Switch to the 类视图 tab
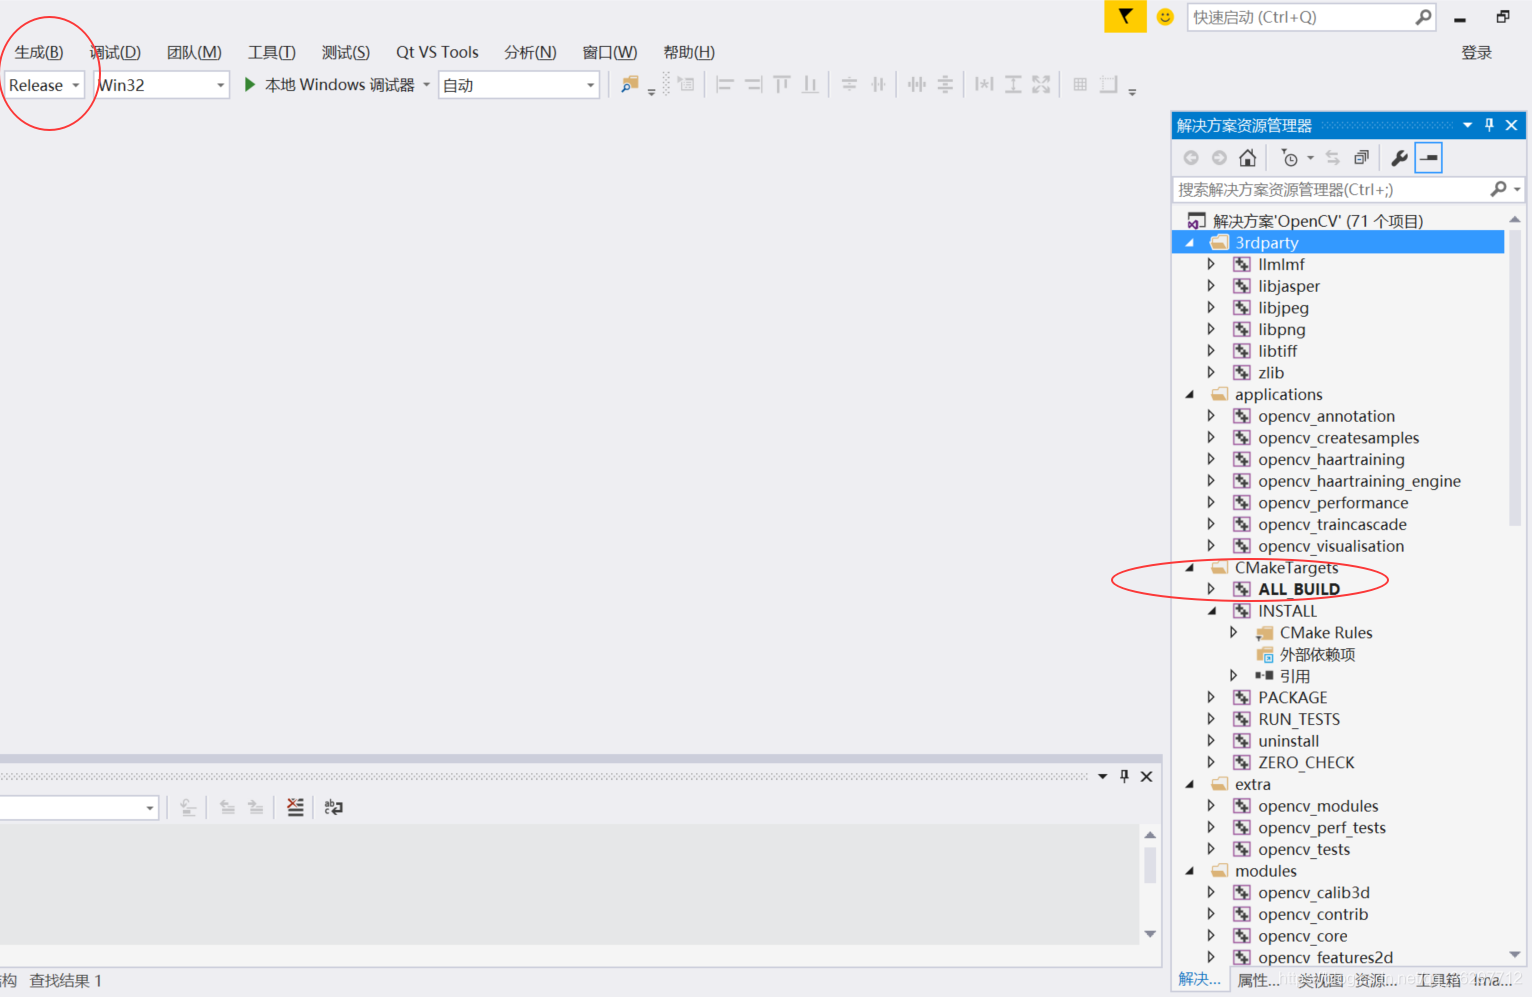Viewport: 1532px width, 997px height. tap(1321, 980)
